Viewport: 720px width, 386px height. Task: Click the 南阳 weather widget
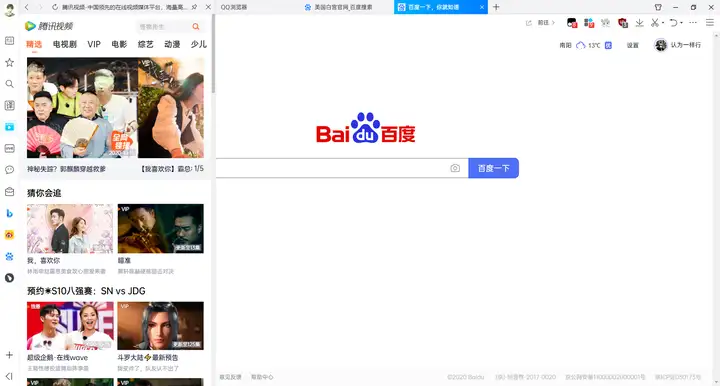coord(585,45)
